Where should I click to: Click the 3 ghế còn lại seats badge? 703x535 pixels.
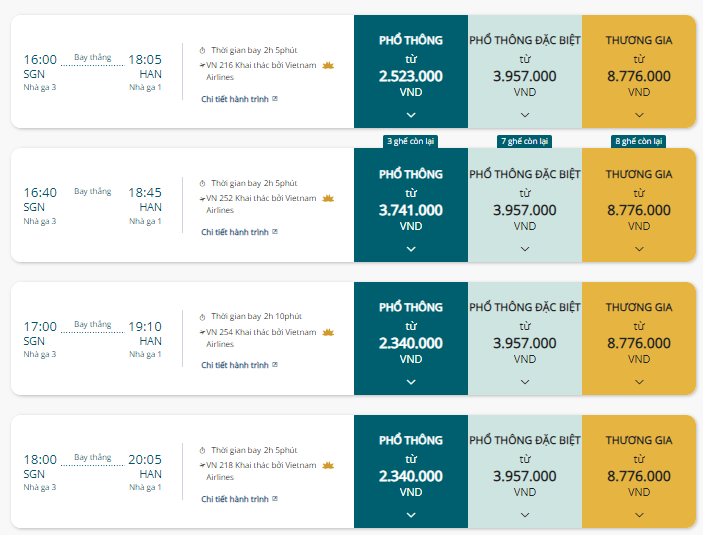[411, 141]
